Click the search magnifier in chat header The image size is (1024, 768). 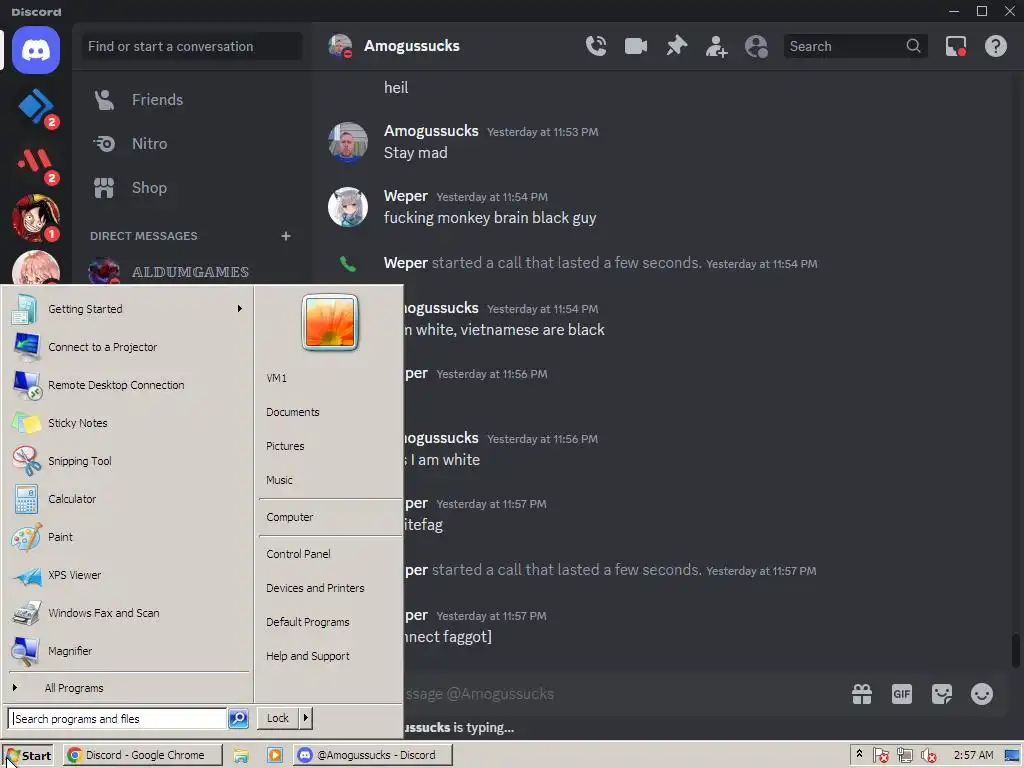pos(913,46)
